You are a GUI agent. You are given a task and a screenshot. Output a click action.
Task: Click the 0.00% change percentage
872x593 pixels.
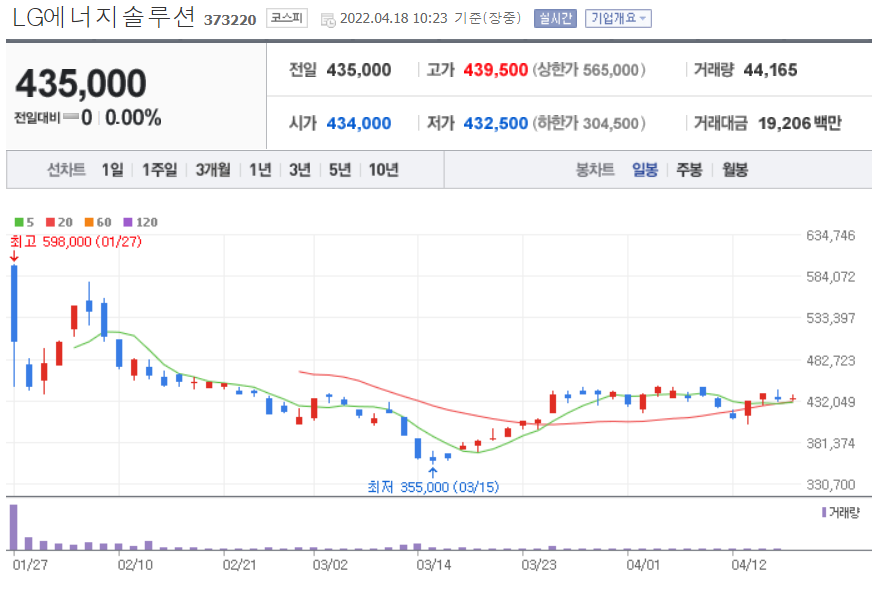pos(133,117)
